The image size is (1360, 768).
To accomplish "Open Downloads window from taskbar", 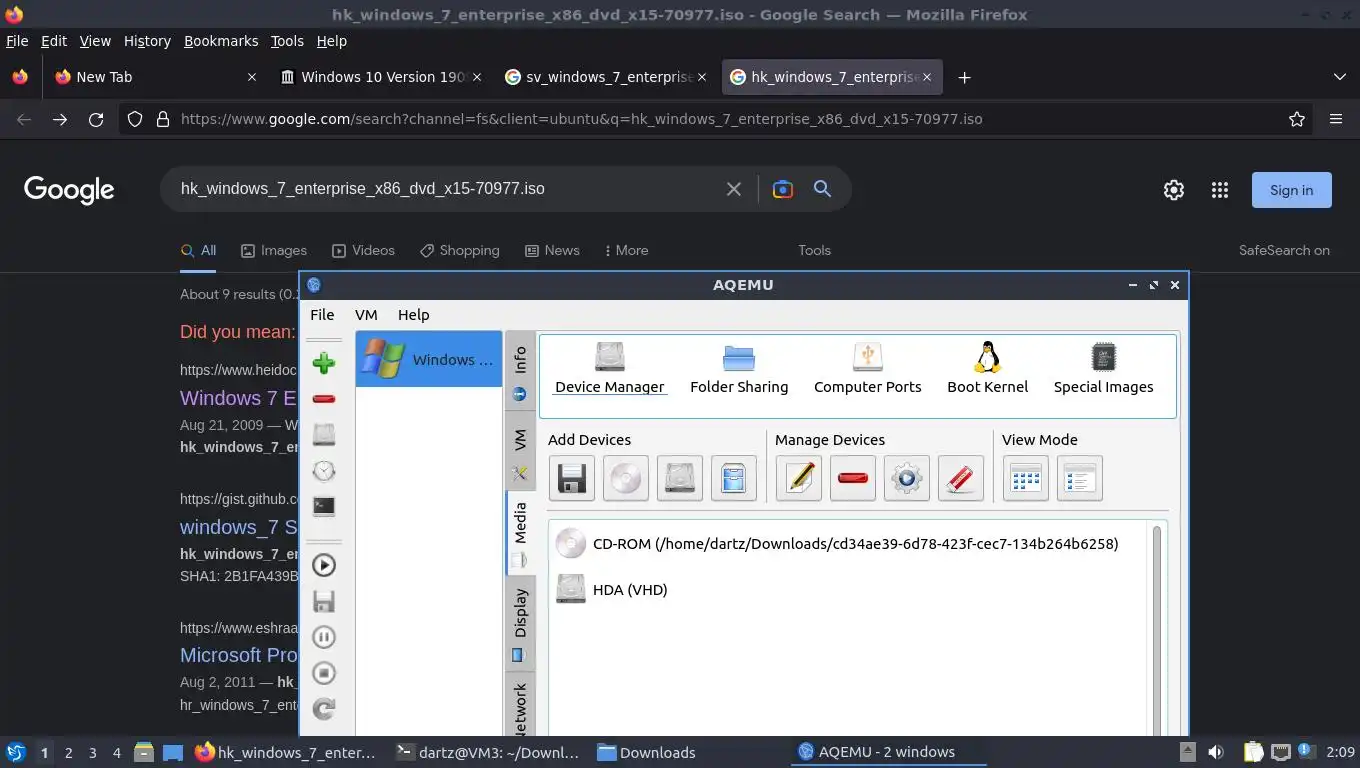I will tap(646, 752).
